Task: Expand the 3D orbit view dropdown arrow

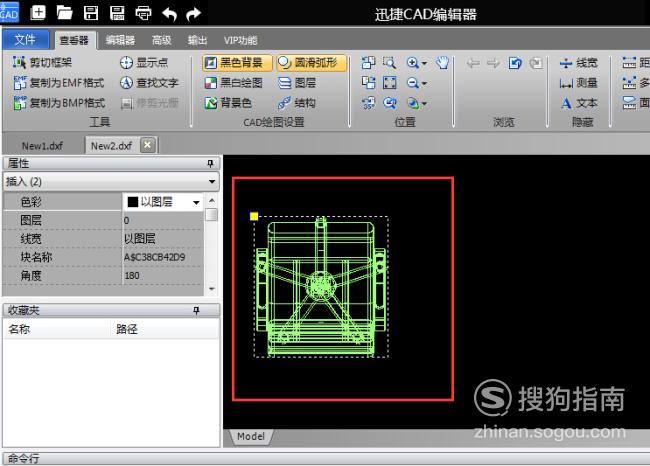Action: pyautogui.click(x=424, y=104)
